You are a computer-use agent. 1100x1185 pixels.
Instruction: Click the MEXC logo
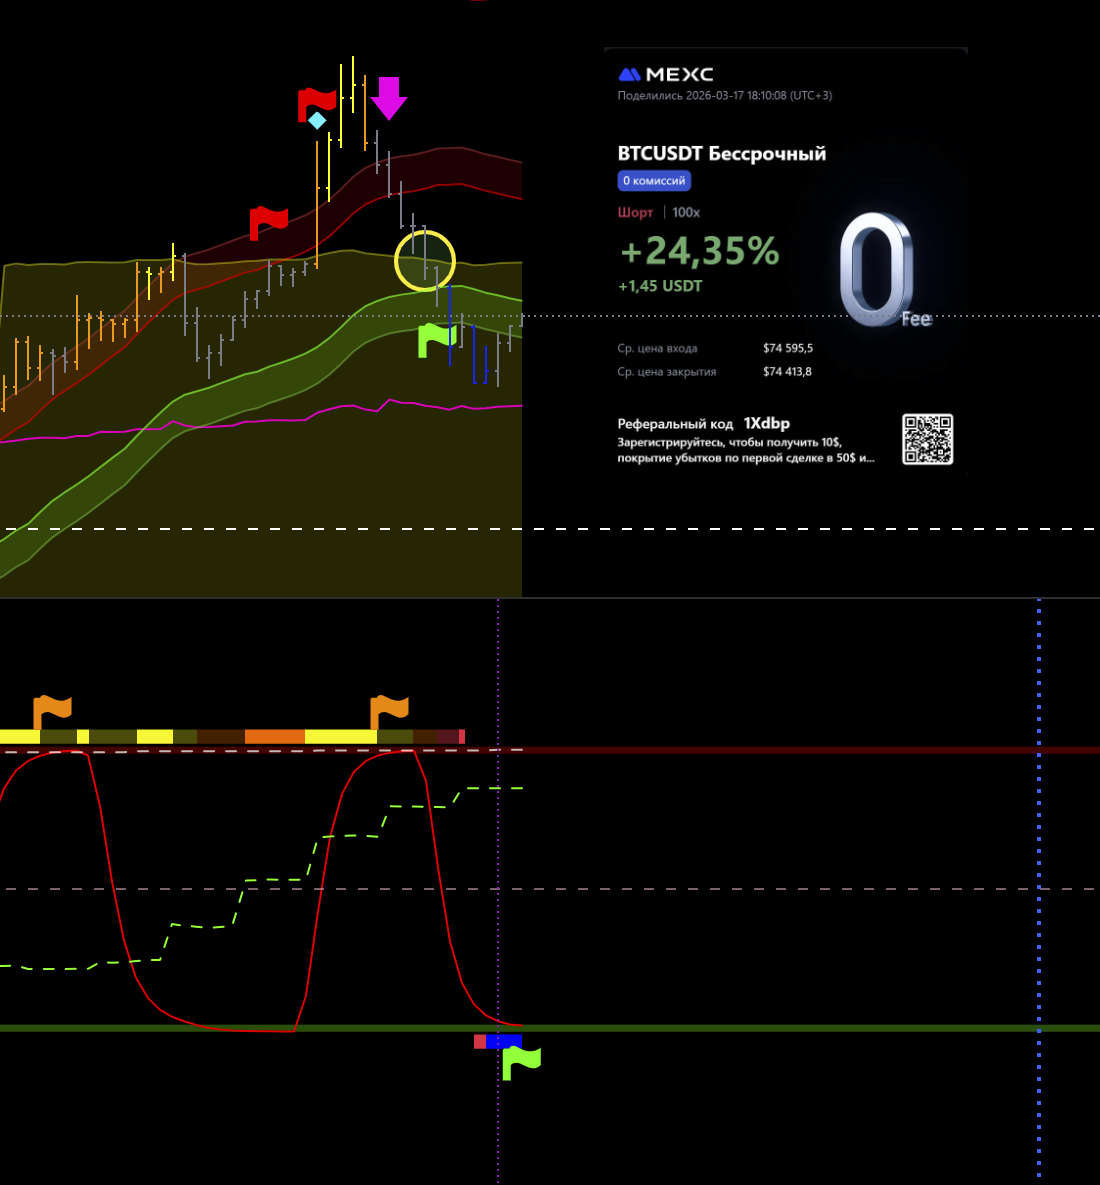click(666, 74)
